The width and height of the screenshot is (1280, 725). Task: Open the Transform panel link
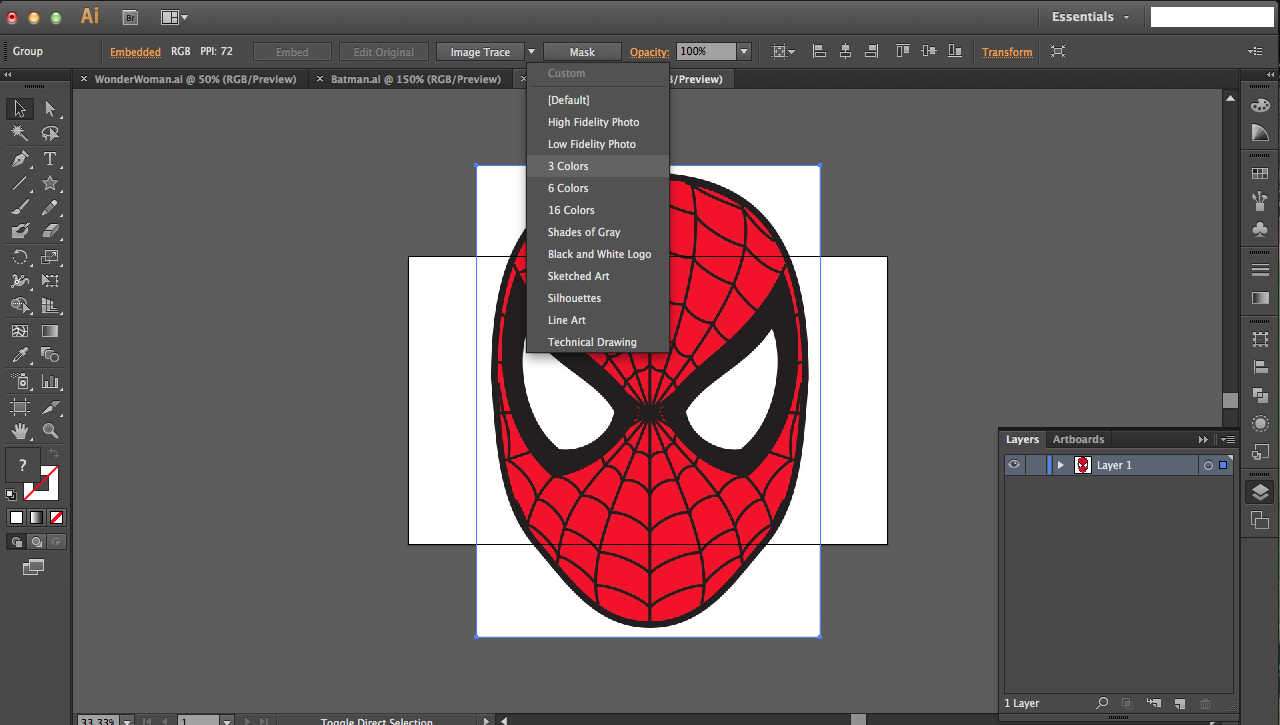[1007, 52]
